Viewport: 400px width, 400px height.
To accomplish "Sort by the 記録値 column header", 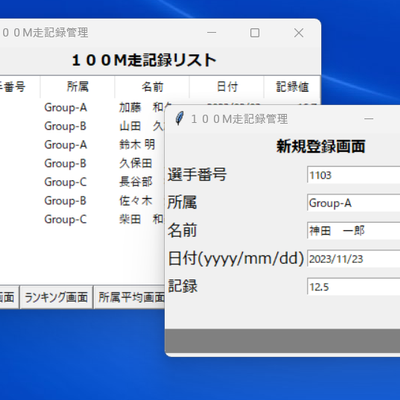I will (x=292, y=87).
